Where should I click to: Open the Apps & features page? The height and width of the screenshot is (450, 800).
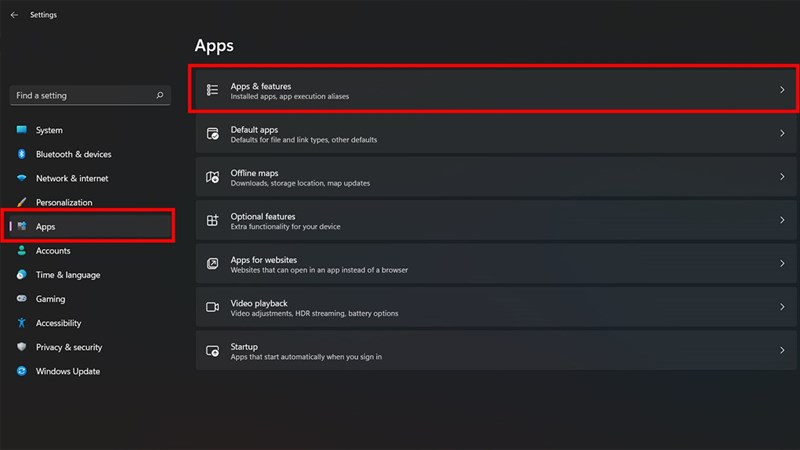(x=495, y=90)
